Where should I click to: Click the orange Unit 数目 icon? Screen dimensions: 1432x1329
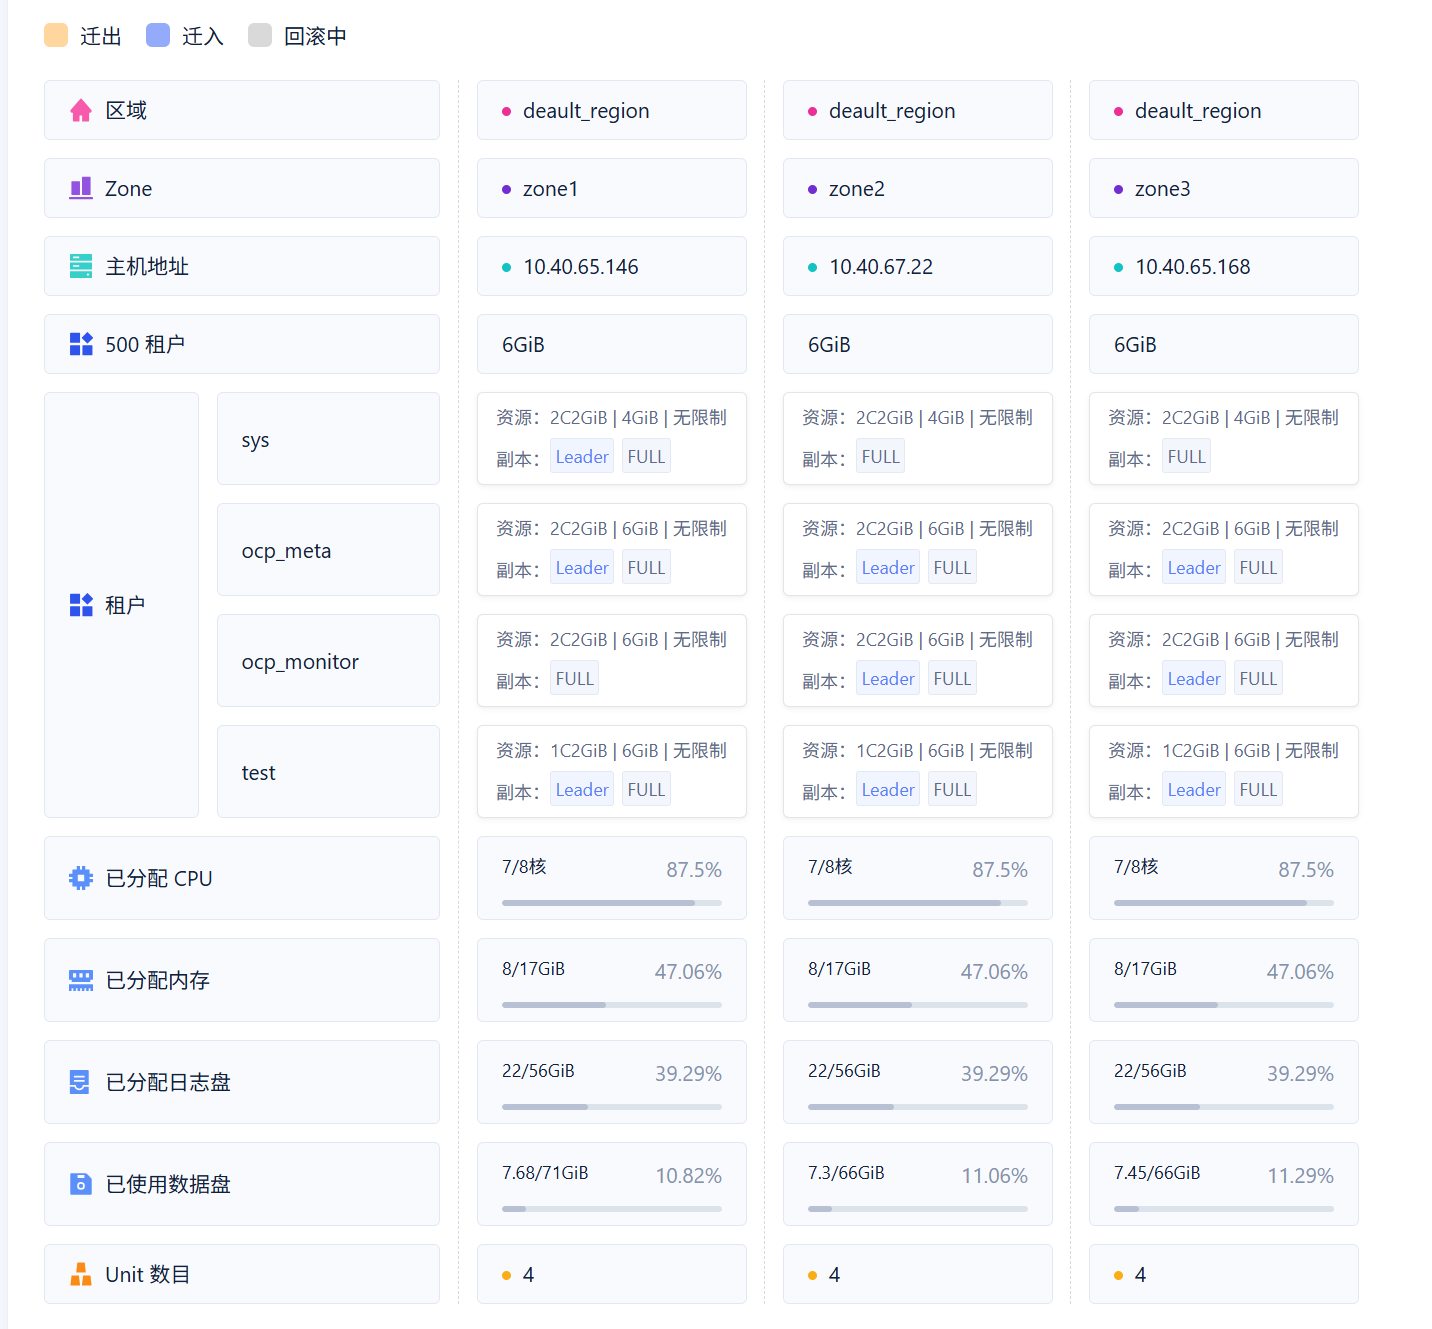coord(81,1274)
